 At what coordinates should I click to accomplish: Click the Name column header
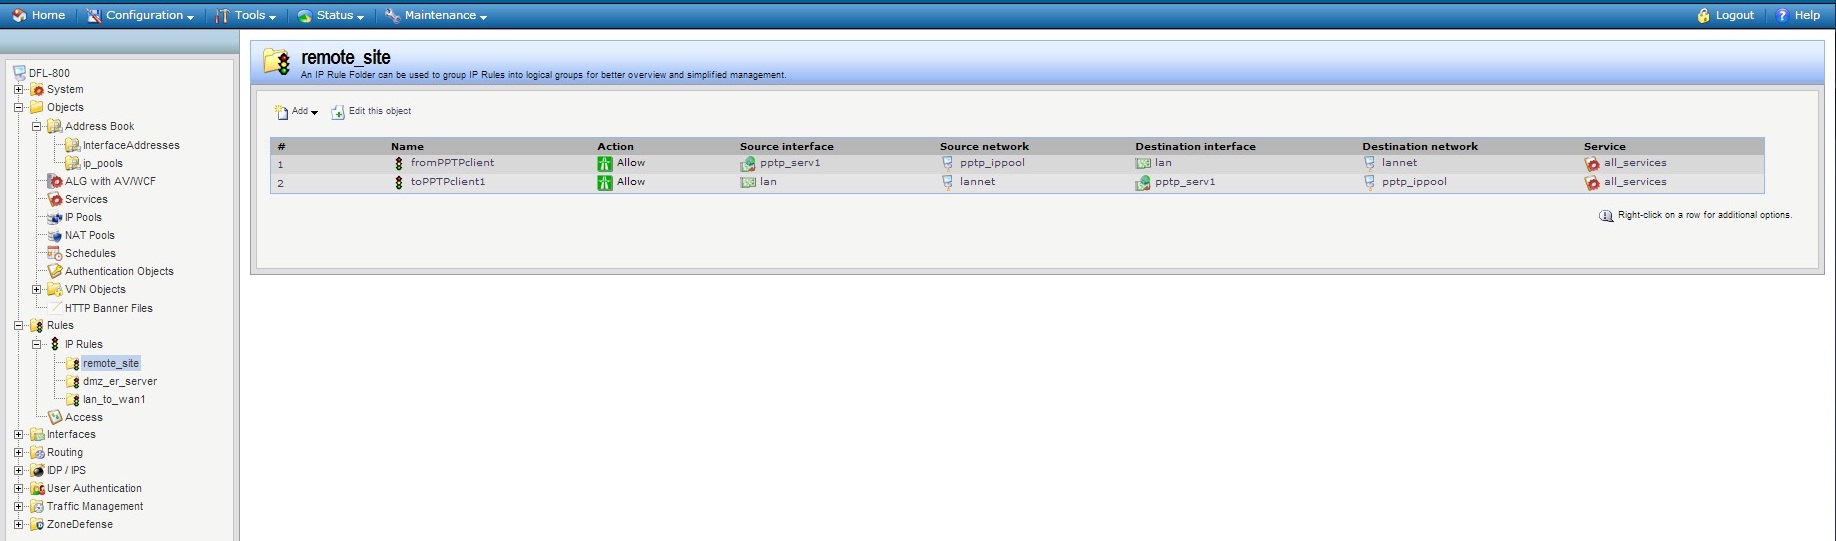[x=407, y=146]
